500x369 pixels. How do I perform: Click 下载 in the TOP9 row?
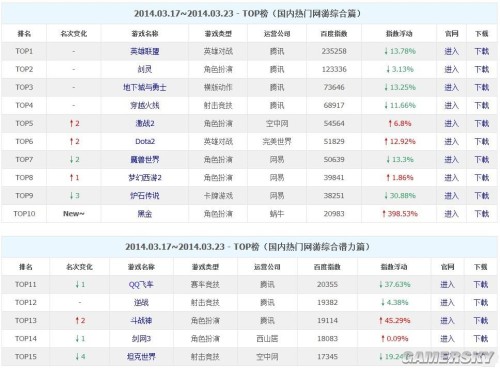[482, 196]
